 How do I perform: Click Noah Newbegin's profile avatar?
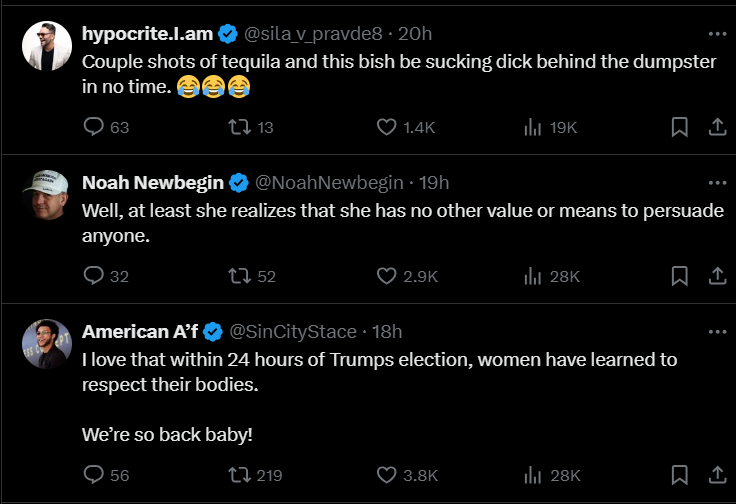click(x=45, y=195)
